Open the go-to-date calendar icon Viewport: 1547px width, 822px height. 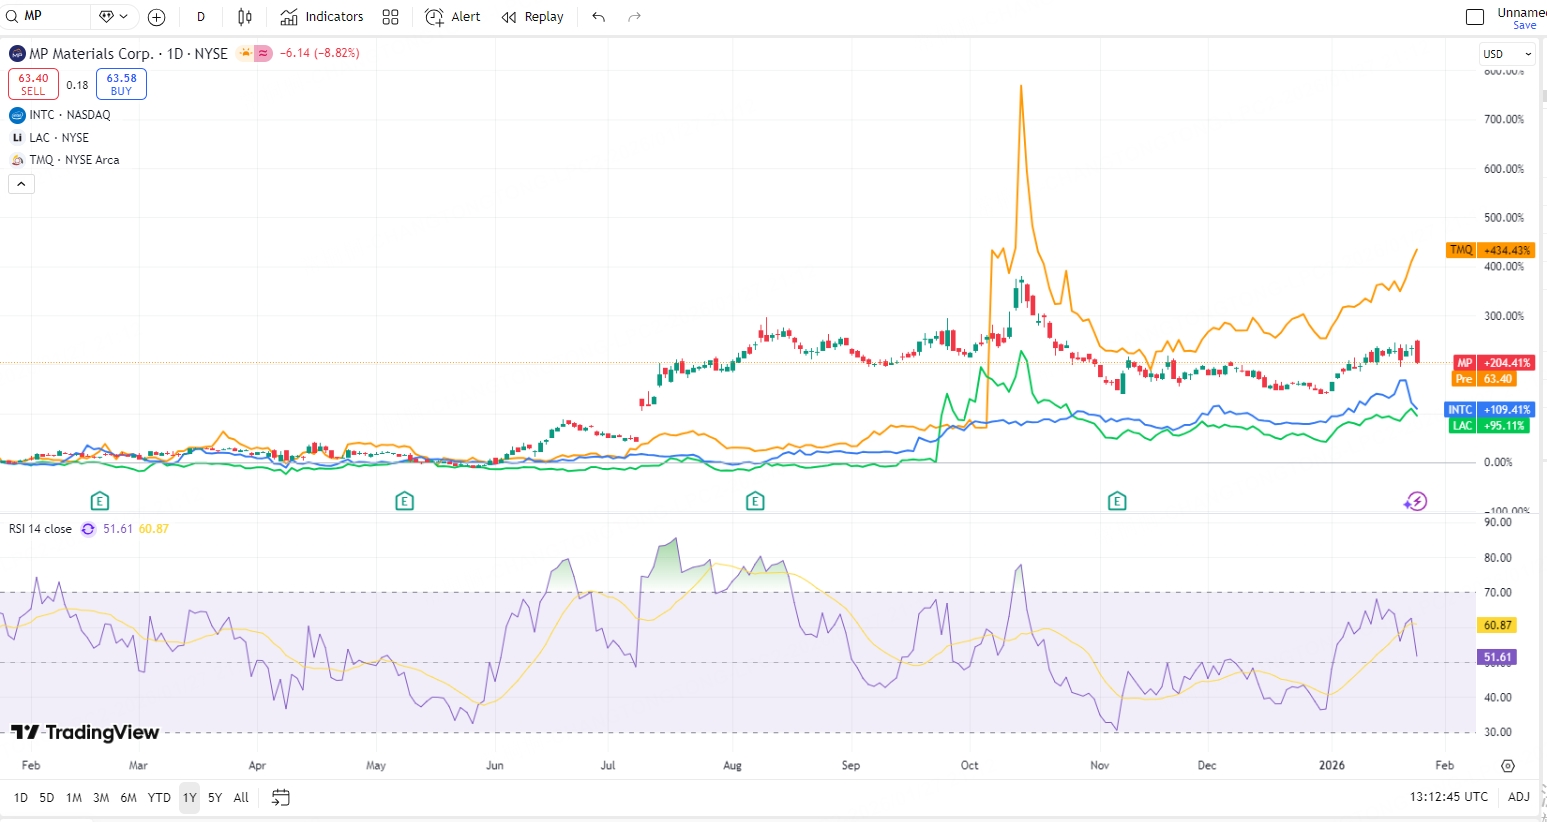coord(281,798)
